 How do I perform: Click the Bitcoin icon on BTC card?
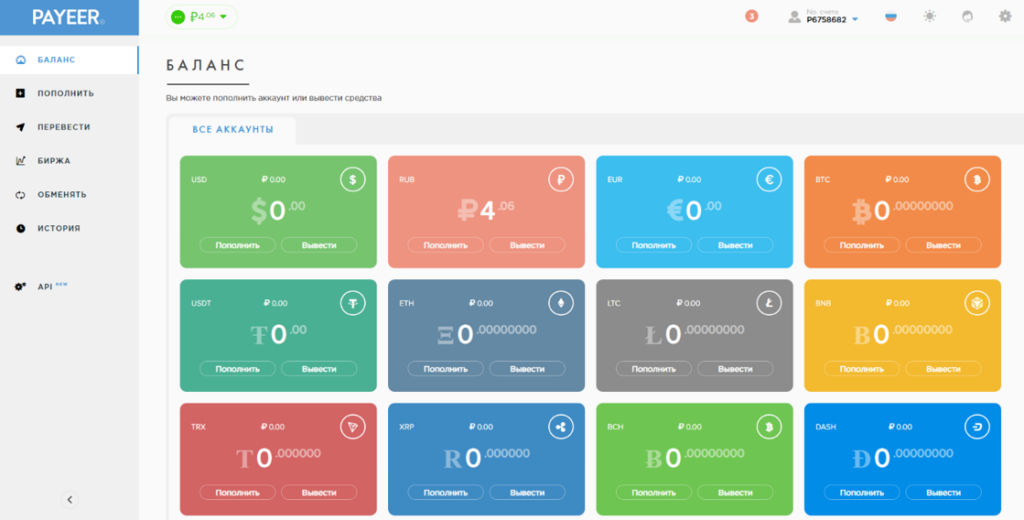pyautogui.click(x=977, y=180)
